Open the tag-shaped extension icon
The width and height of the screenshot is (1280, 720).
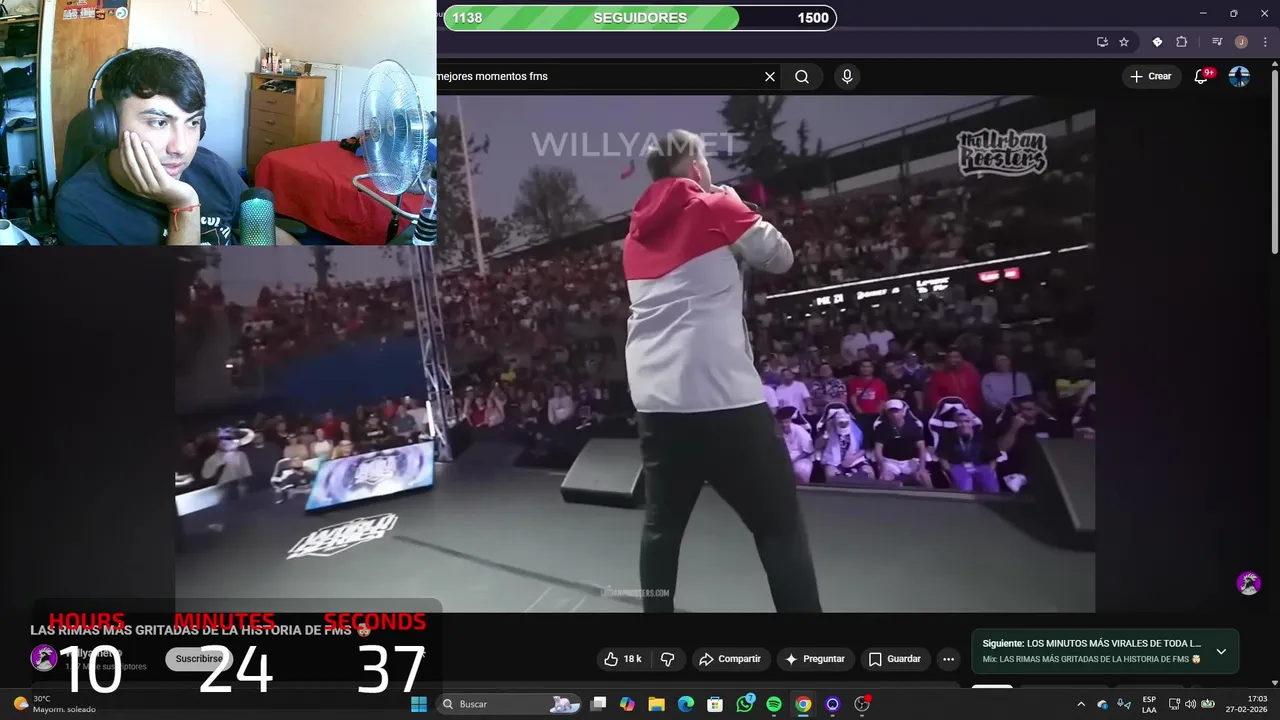tap(1157, 42)
